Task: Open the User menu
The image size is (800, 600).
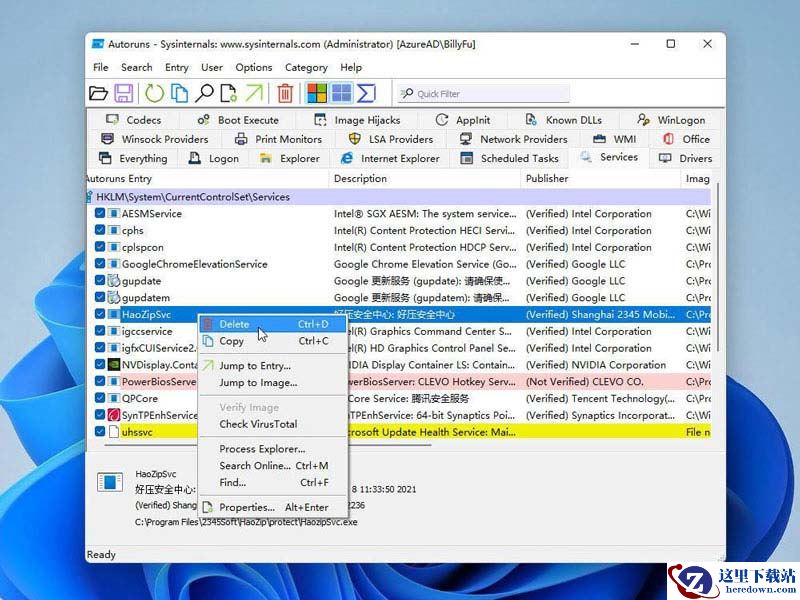Action: coord(212,67)
